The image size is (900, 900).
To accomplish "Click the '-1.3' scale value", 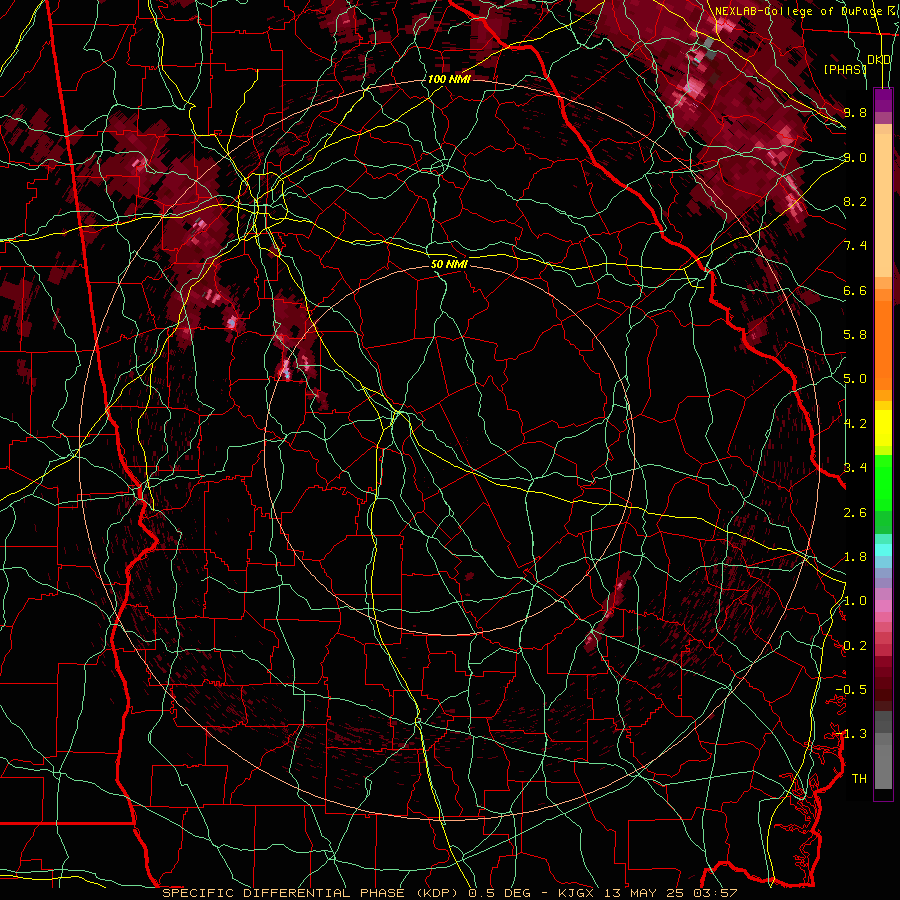I will (851, 734).
